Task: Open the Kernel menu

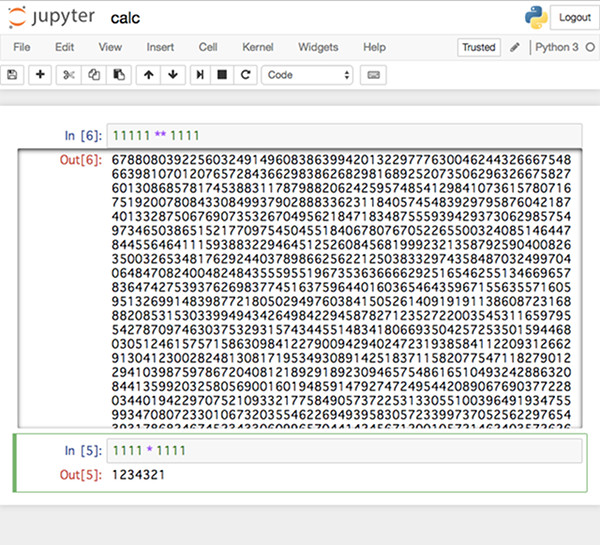Action: [x=257, y=47]
